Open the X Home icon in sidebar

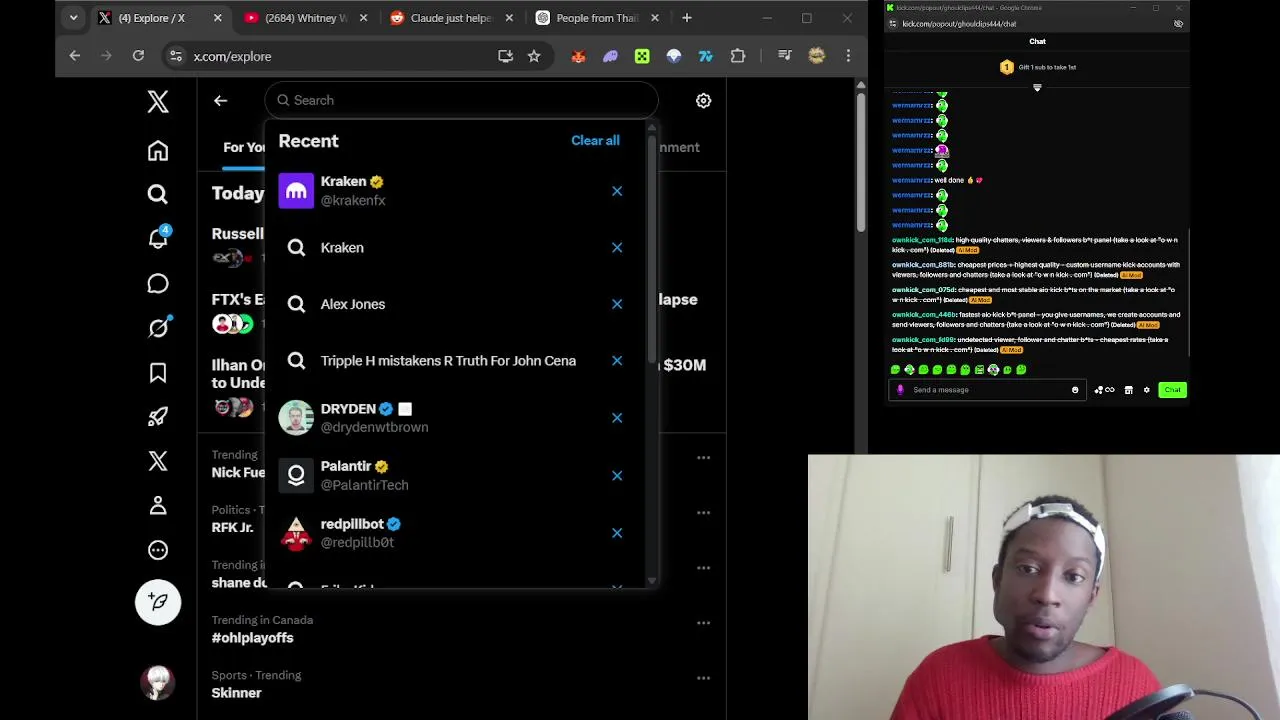158,151
